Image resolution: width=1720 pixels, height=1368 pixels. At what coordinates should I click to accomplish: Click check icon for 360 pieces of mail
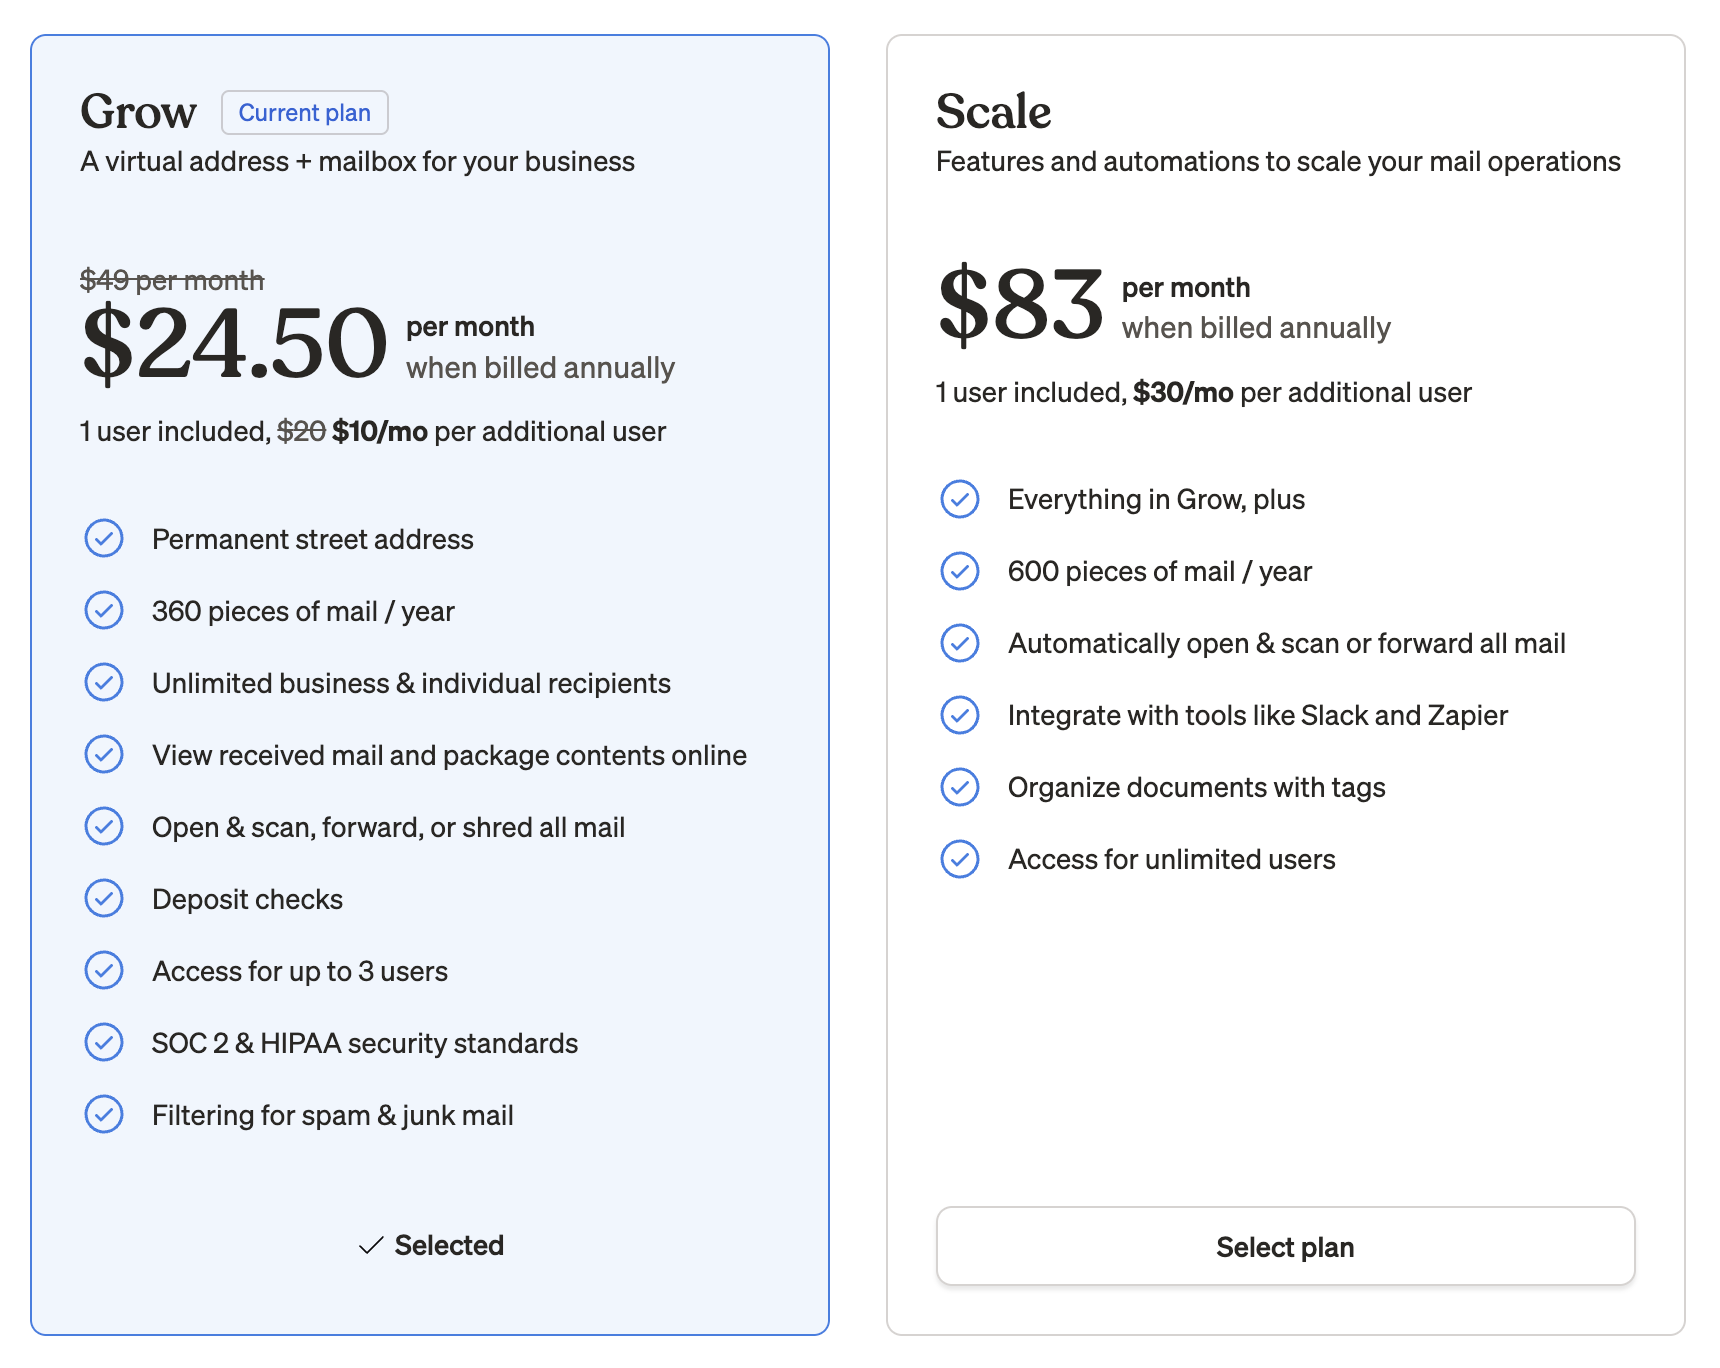[x=104, y=611]
